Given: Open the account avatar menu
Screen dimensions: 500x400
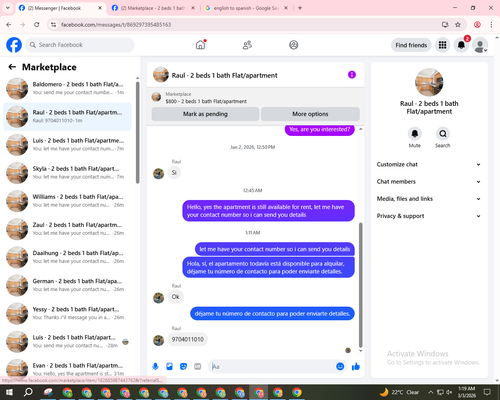Looking at the screenshot, I should tap(480, 45).
